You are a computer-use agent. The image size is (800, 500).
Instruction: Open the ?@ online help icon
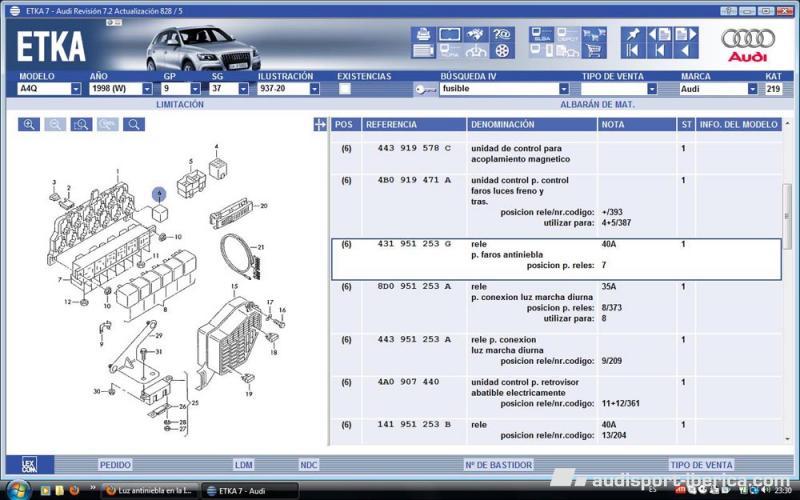(502, 34)
